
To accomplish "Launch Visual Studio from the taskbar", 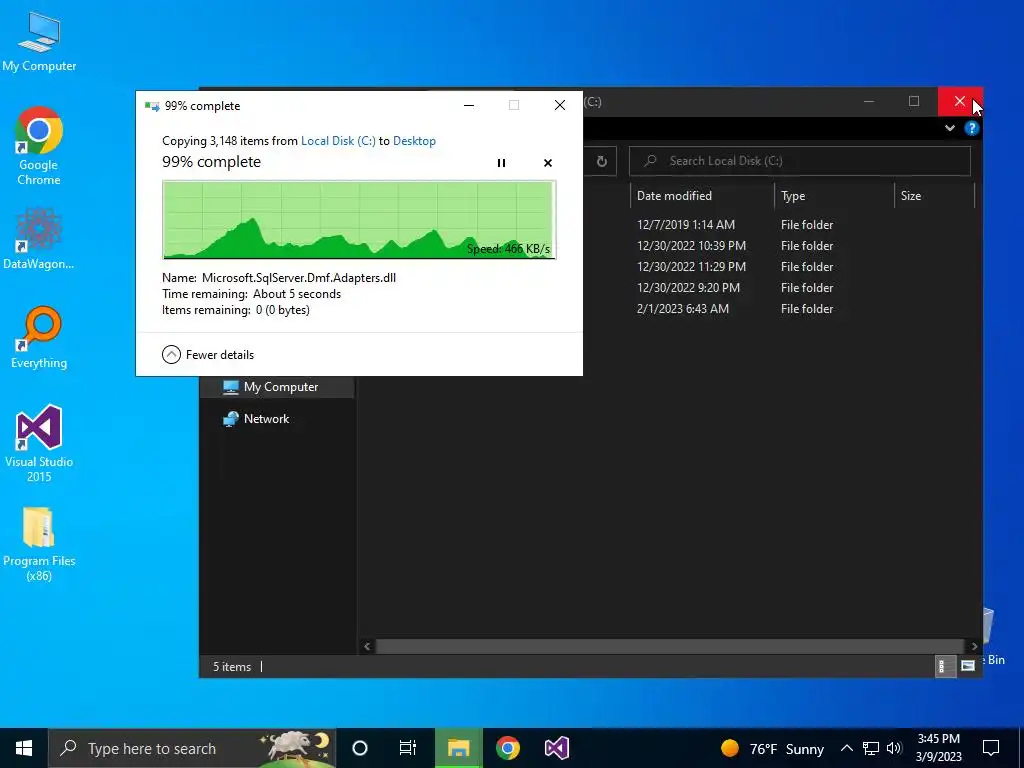I will pyautogui.click(x=556, y=748).
